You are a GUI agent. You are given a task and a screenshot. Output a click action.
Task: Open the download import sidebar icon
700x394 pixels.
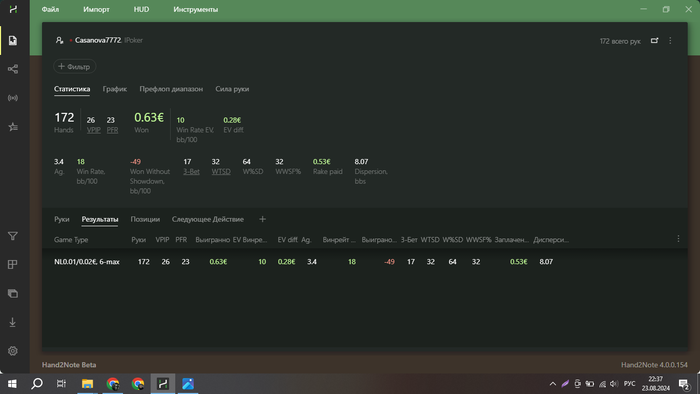(13, 322)
